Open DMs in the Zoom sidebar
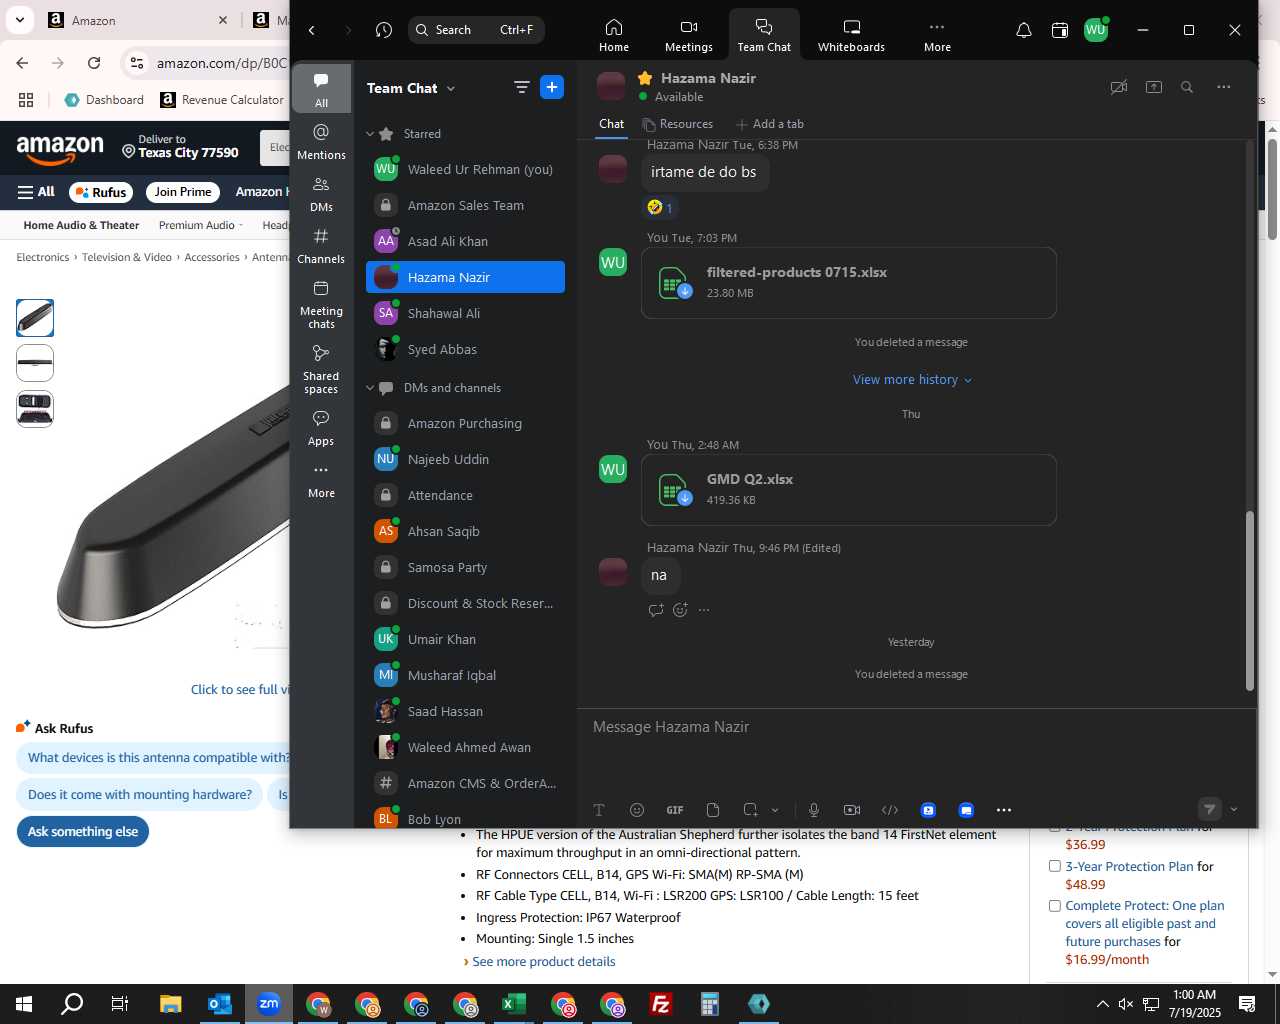The image size is (1280, 1024). pos(321,193)
